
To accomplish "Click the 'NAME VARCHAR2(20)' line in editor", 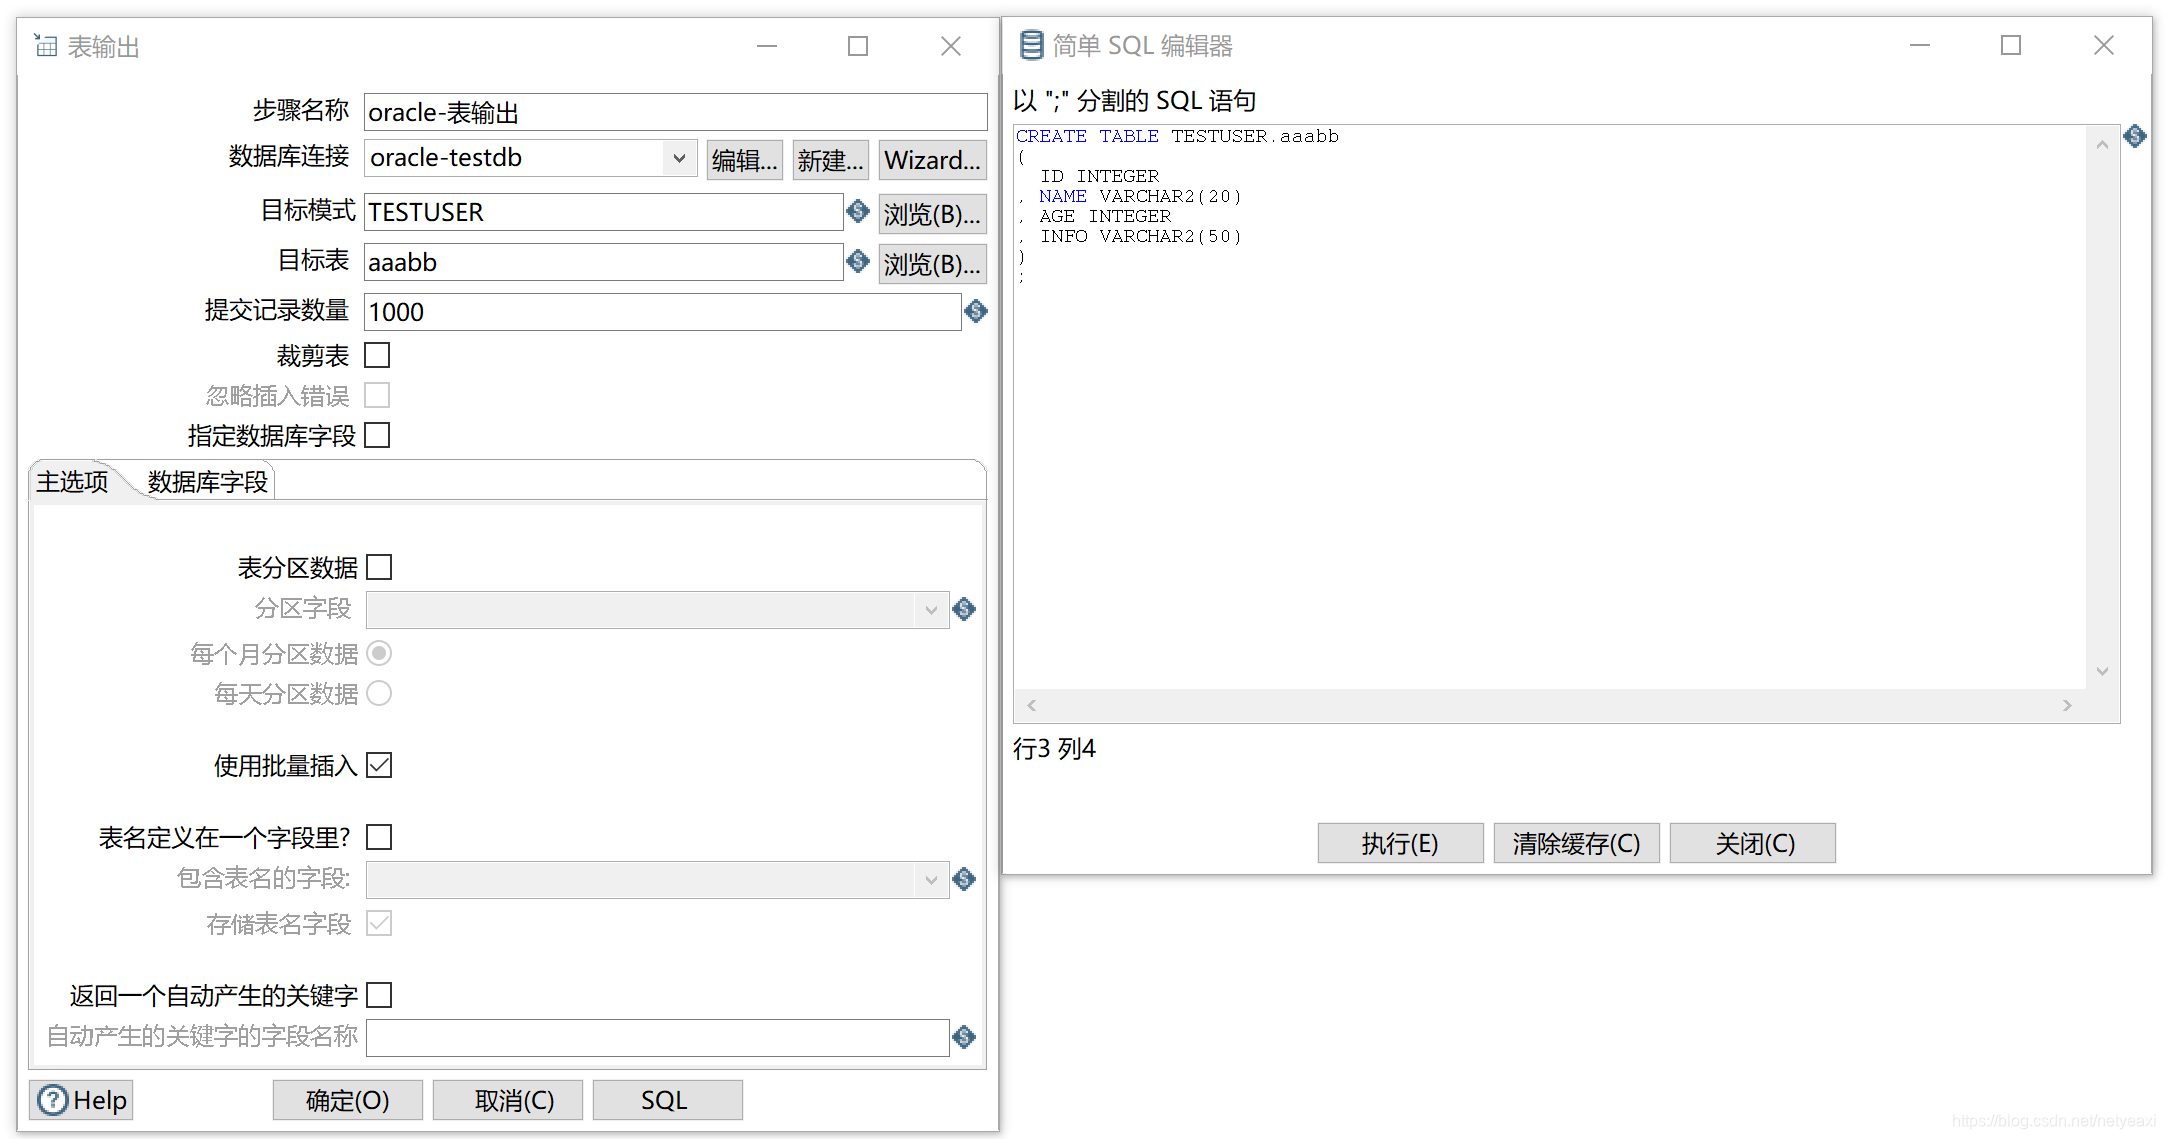I will 1140,196.
